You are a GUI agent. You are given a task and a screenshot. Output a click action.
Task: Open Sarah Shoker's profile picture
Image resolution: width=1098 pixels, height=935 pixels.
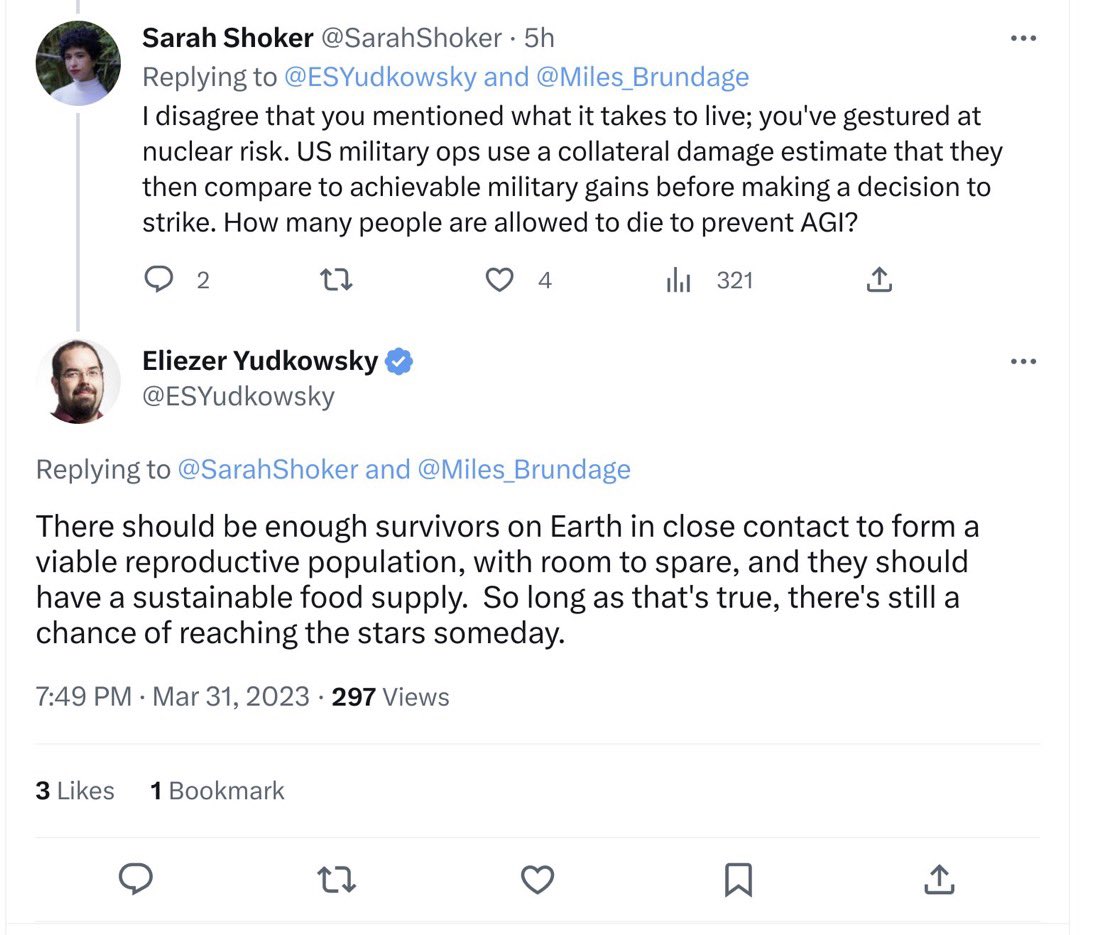pyautogui.click(x=78, y=62)
